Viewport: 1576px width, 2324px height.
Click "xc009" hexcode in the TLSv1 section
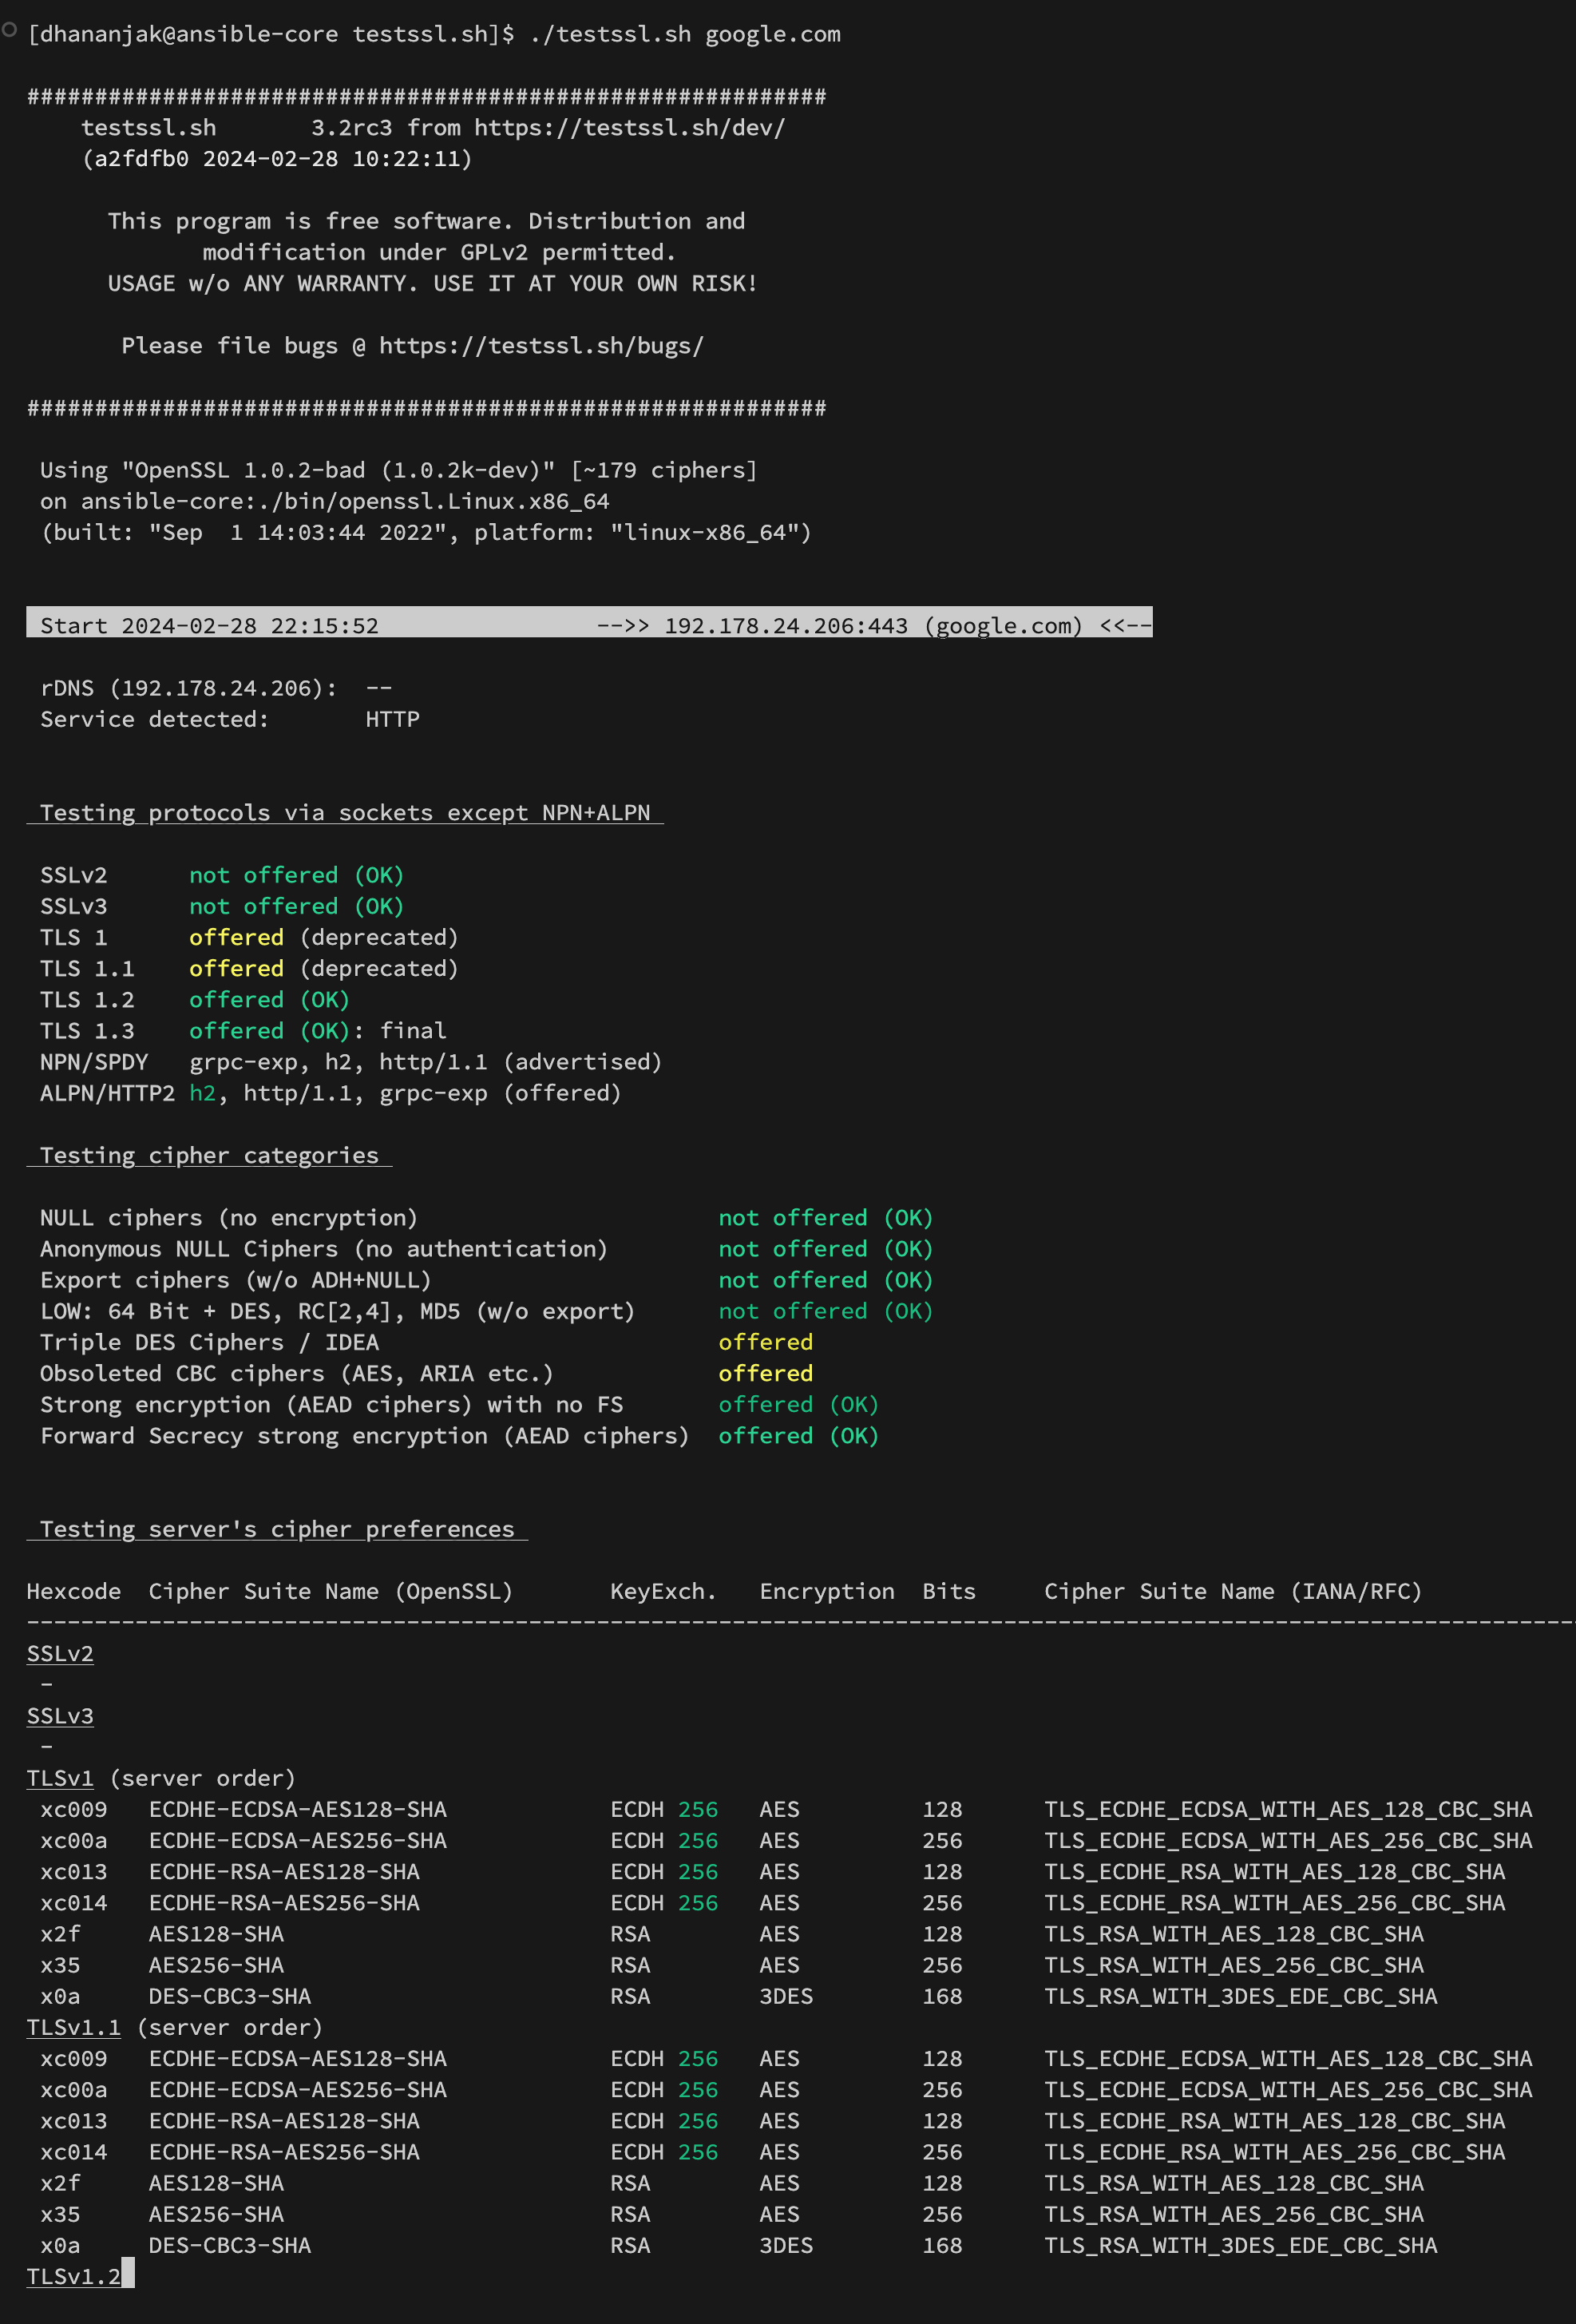74,1809
